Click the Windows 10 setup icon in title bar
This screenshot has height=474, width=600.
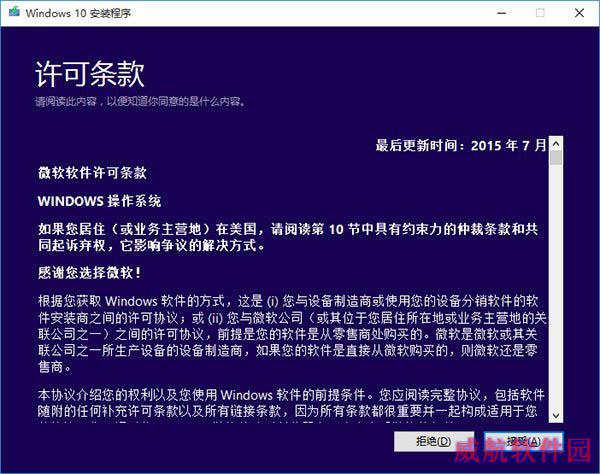(14, 12)
